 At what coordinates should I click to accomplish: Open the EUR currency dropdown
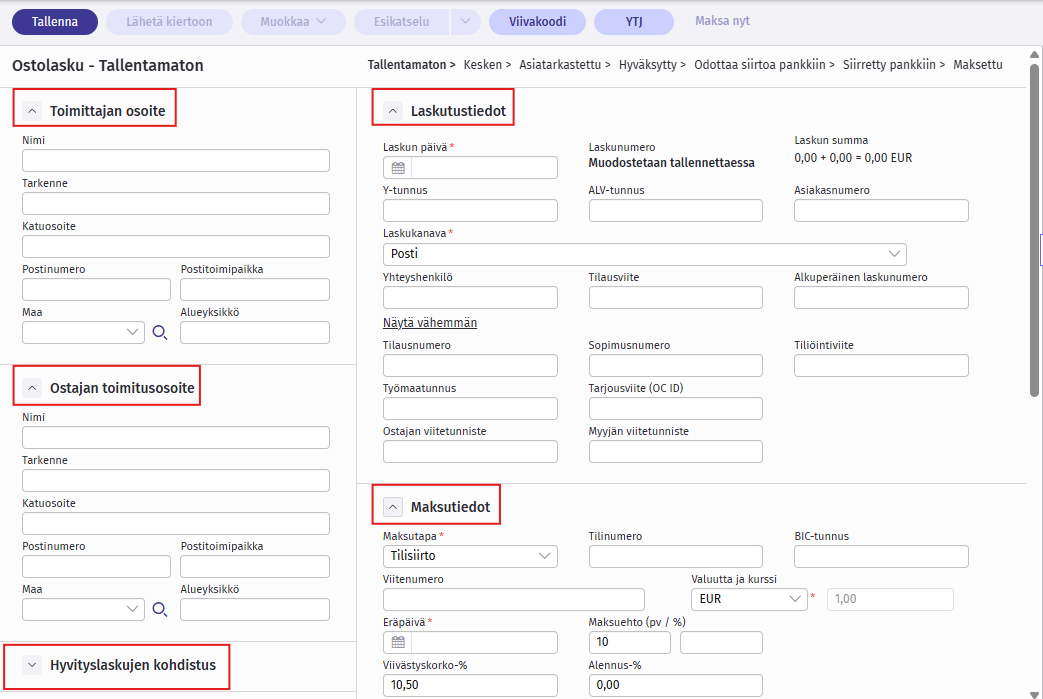click(x=748, y=599)
